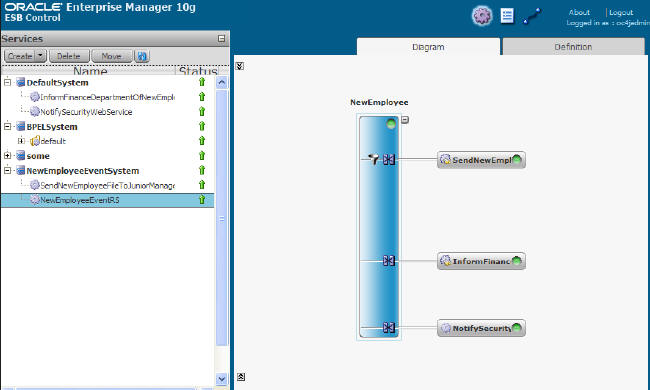Click the green status arrow for NewEmployeeEventRS
This screenshot has width=650, height=390.
click(202, 199)
